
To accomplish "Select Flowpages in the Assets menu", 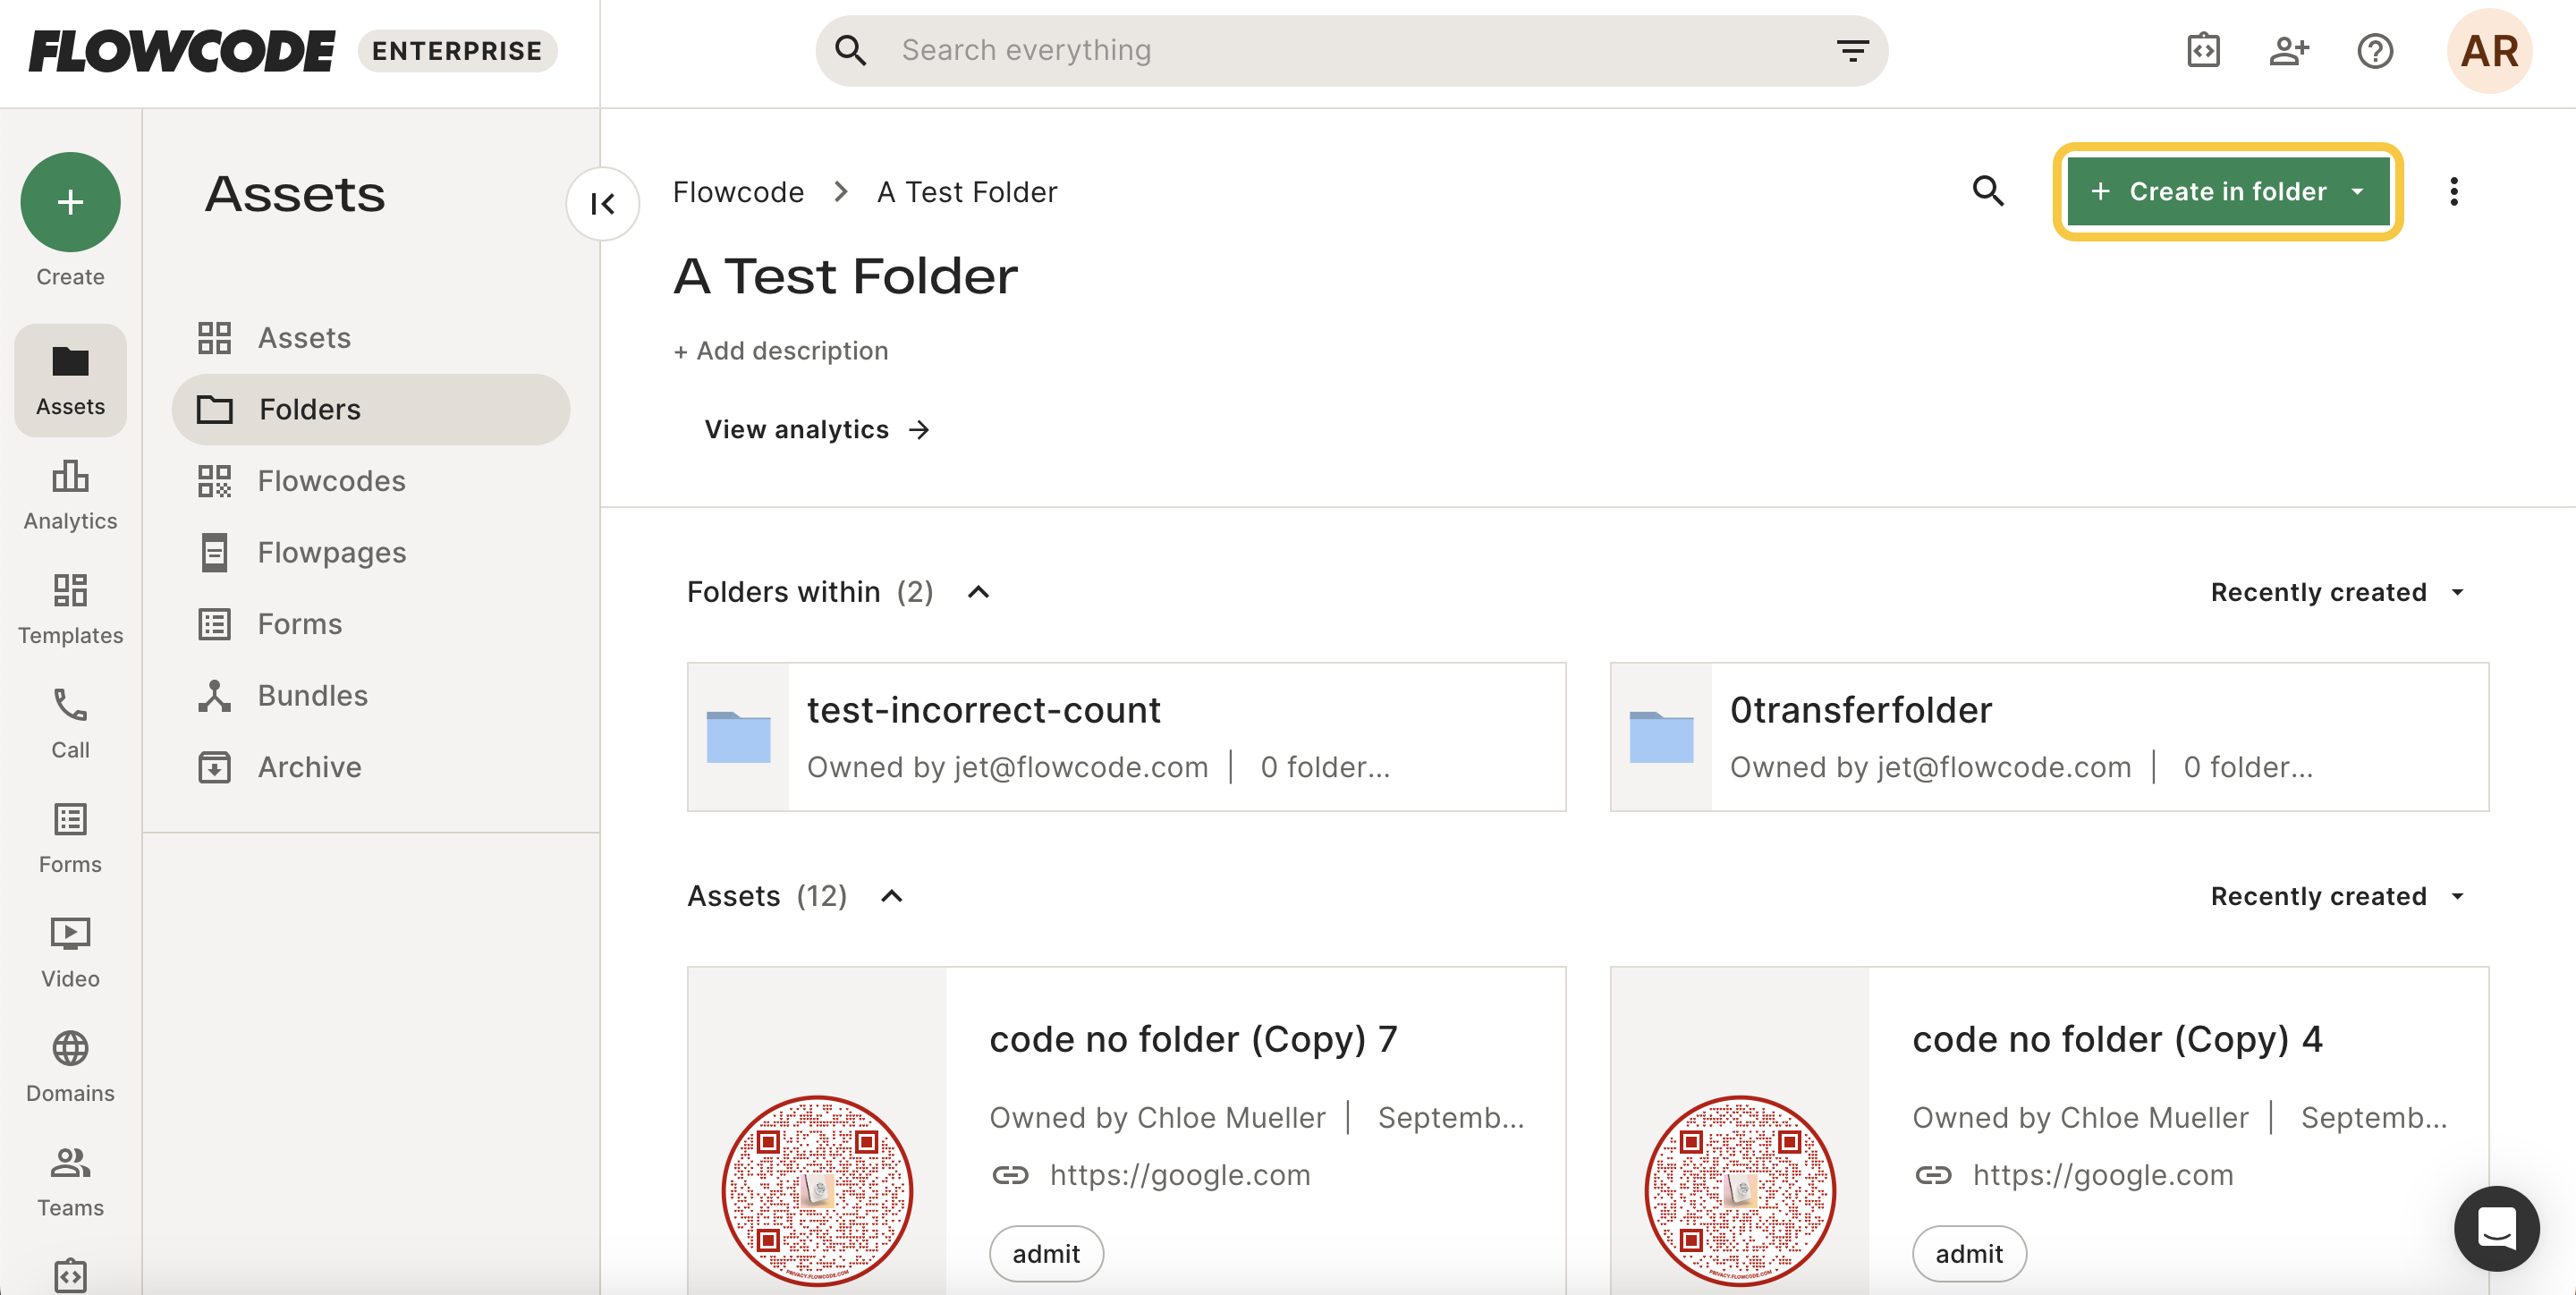I will 371,552.
